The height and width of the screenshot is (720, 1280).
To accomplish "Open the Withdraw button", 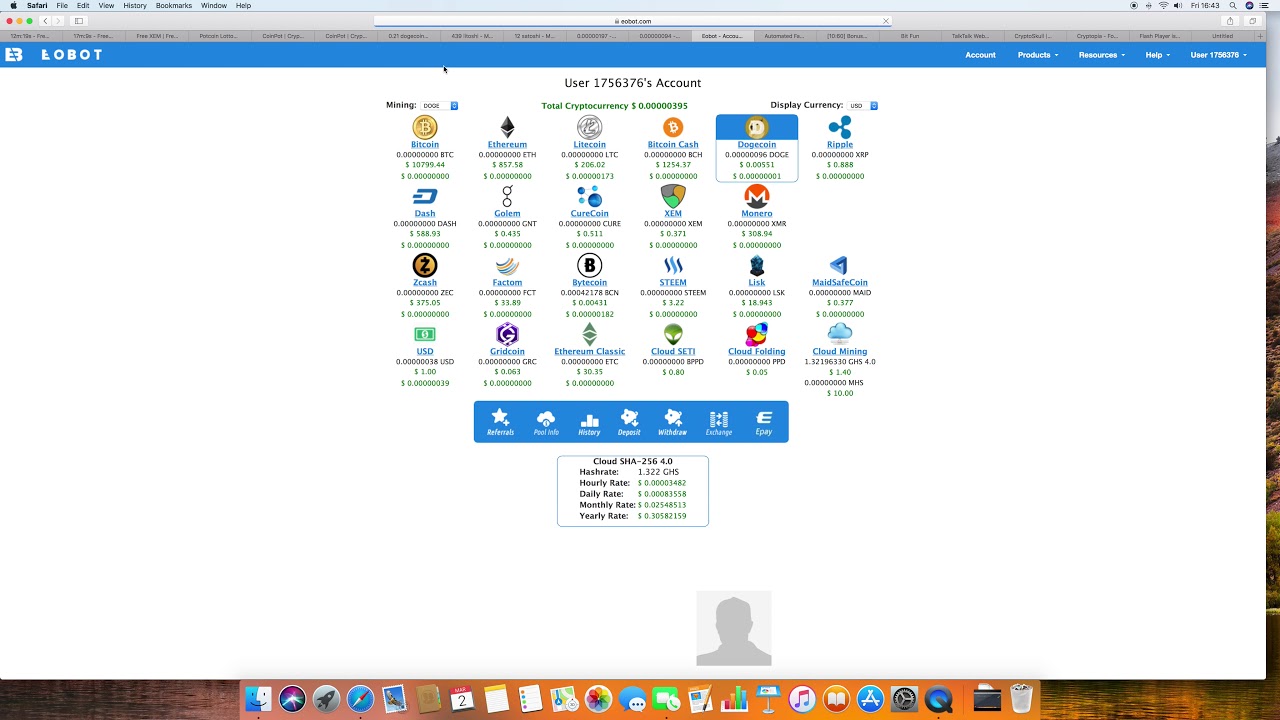I will [672, 422].
